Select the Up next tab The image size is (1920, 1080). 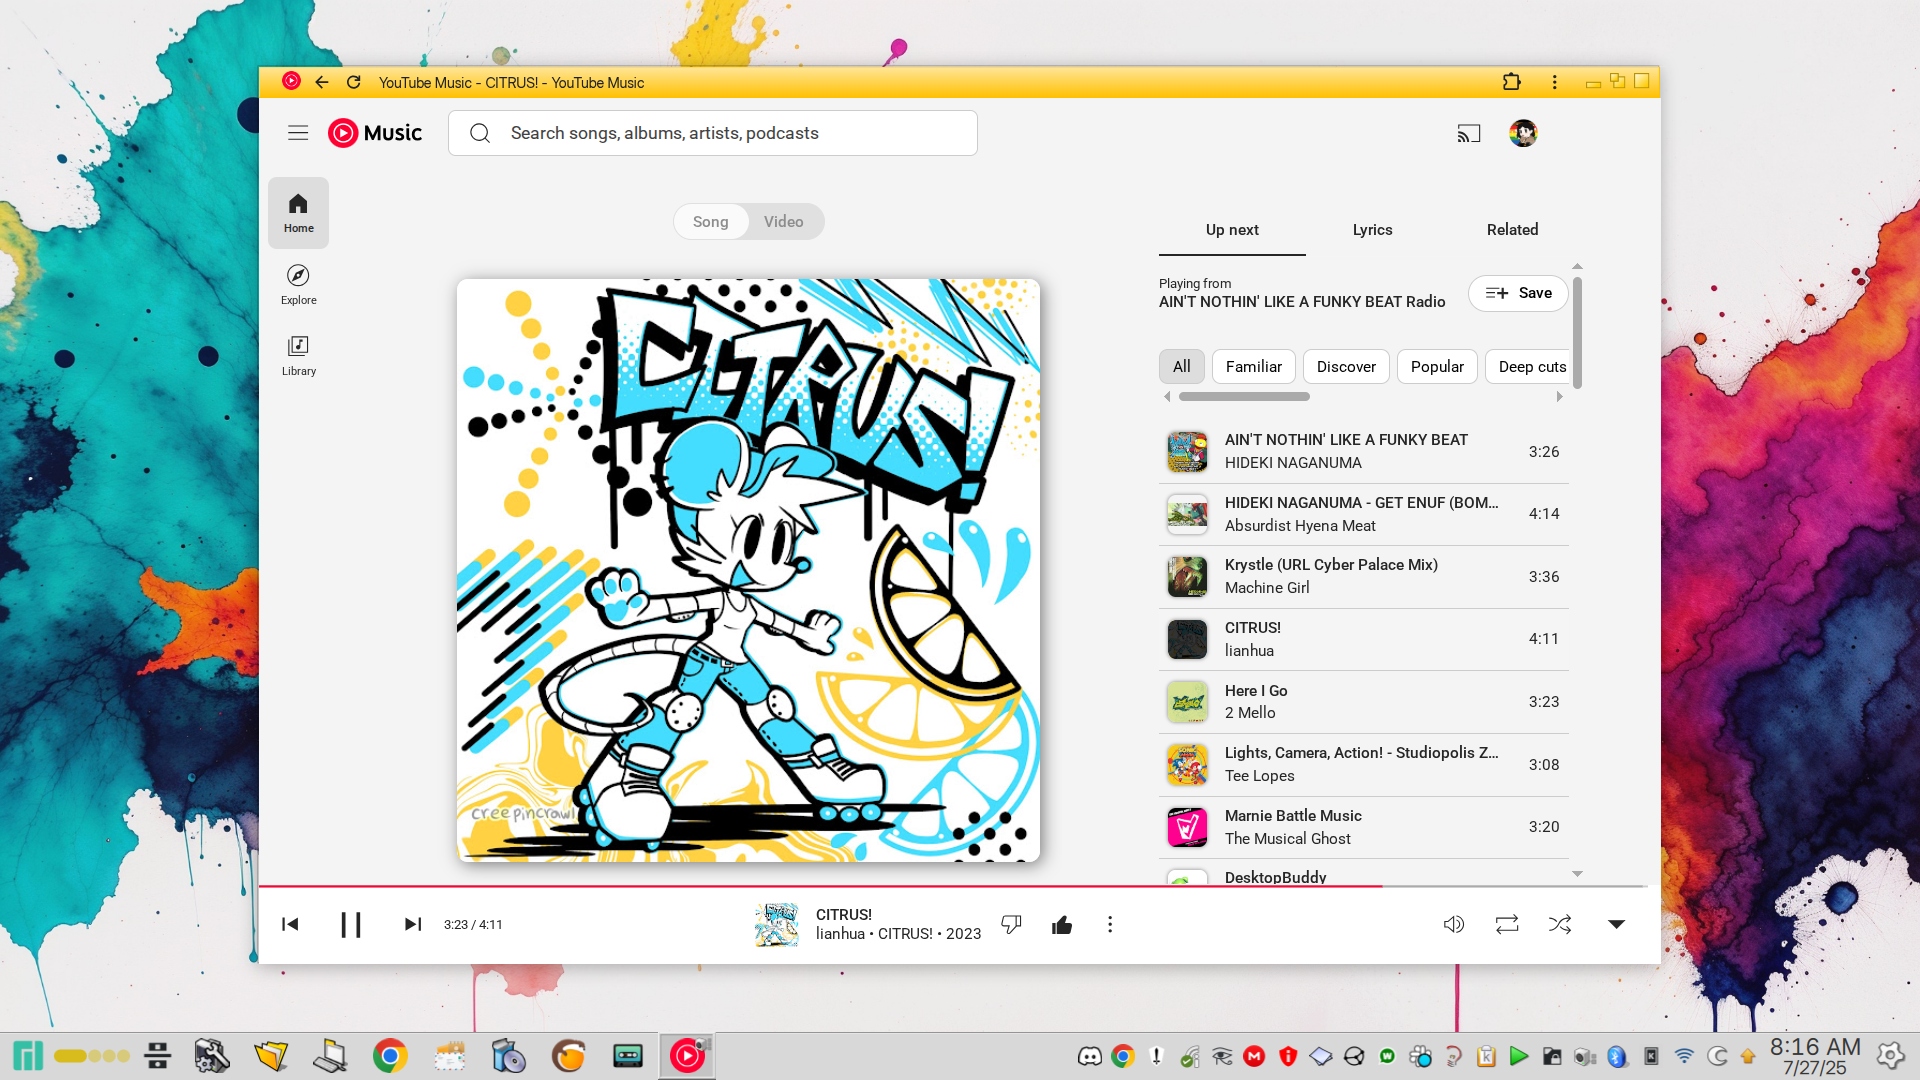click(x=1232, y=230)
